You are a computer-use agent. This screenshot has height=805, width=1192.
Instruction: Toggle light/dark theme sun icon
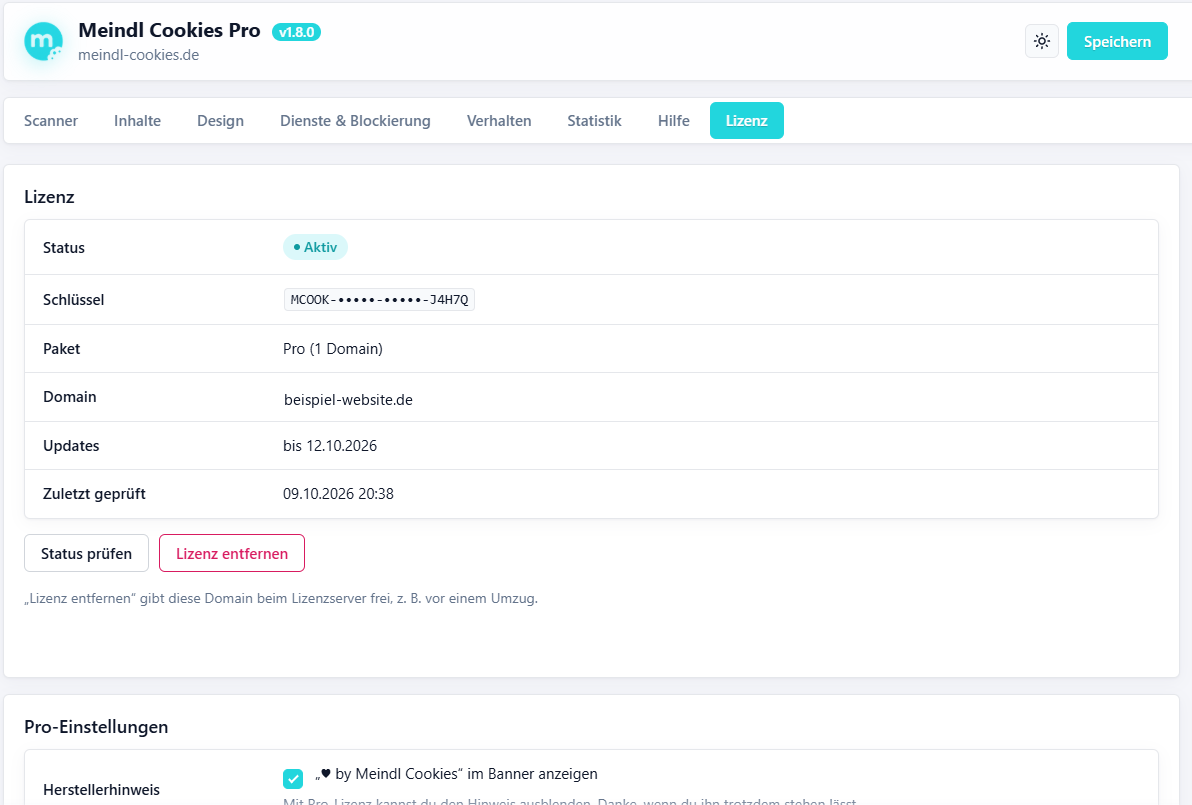(1041, 41)
